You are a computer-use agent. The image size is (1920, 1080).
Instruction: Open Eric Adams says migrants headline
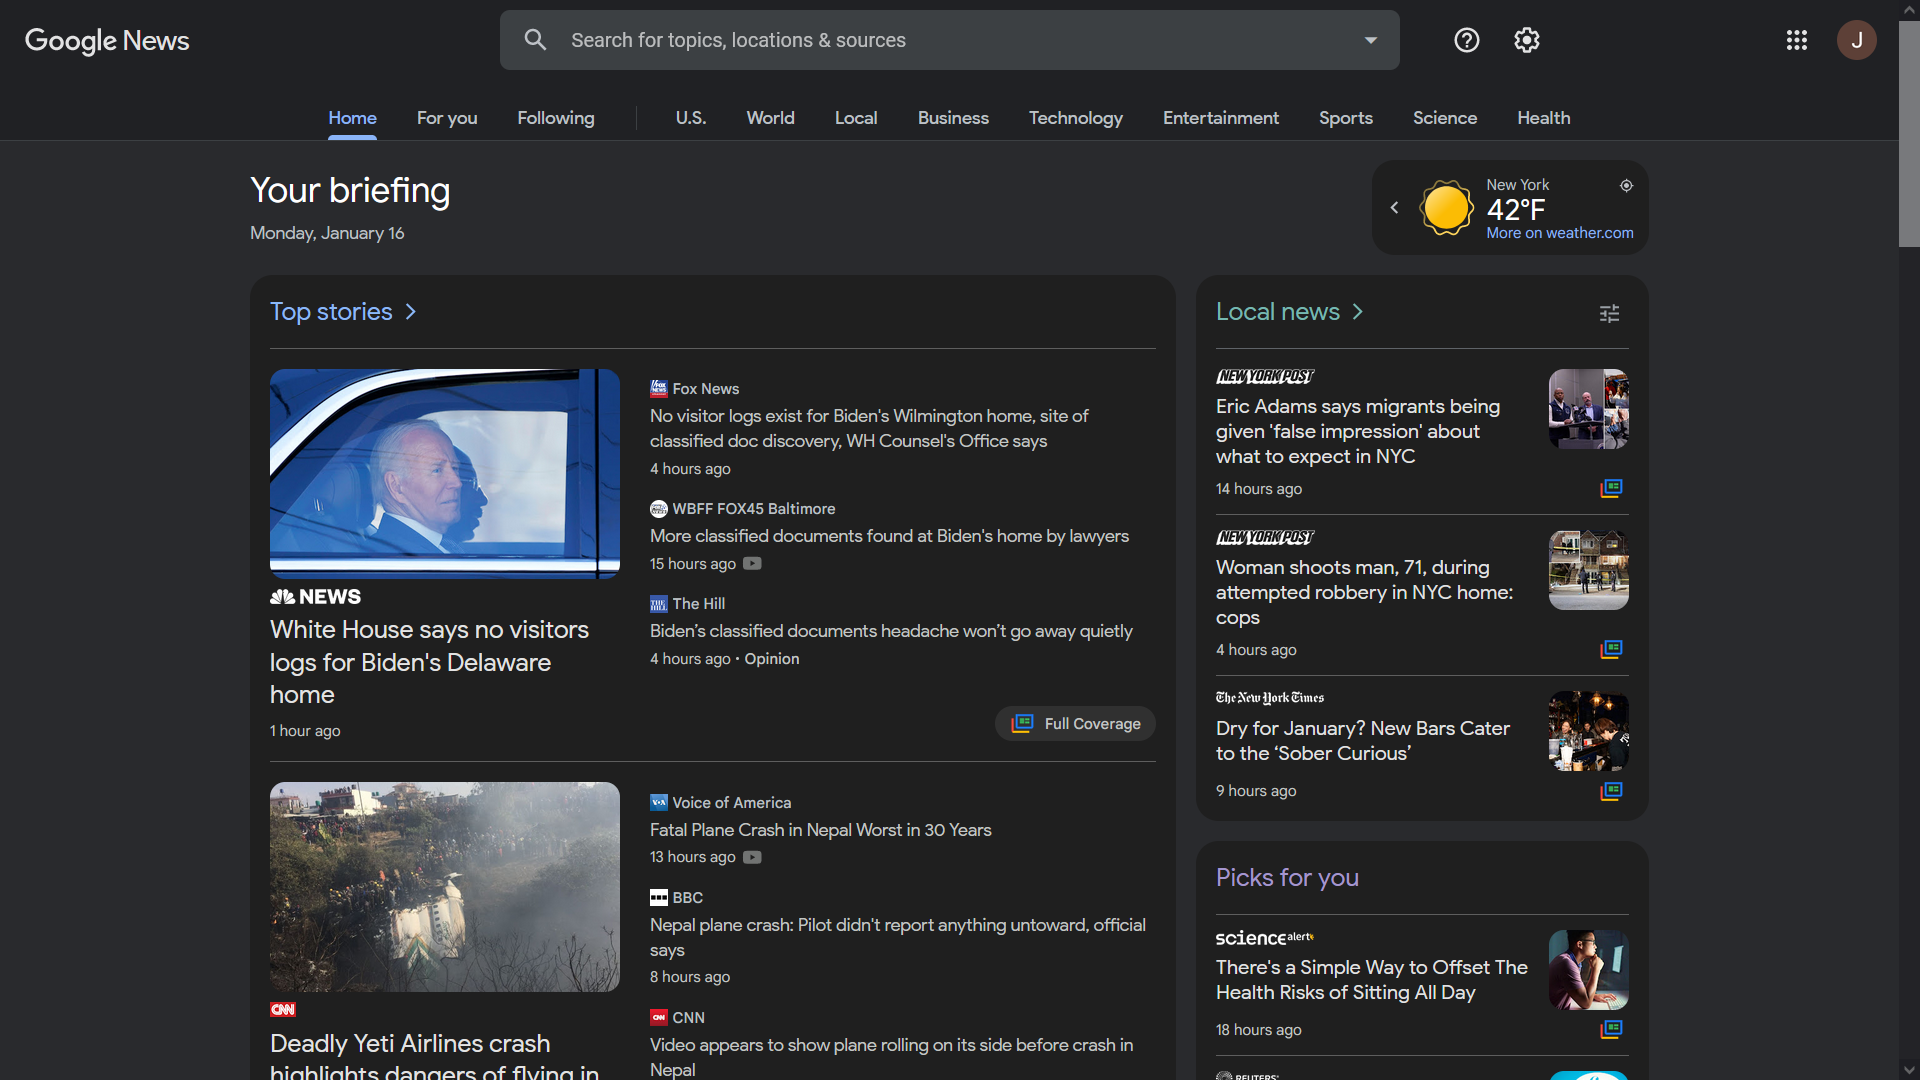[1358, 431]
